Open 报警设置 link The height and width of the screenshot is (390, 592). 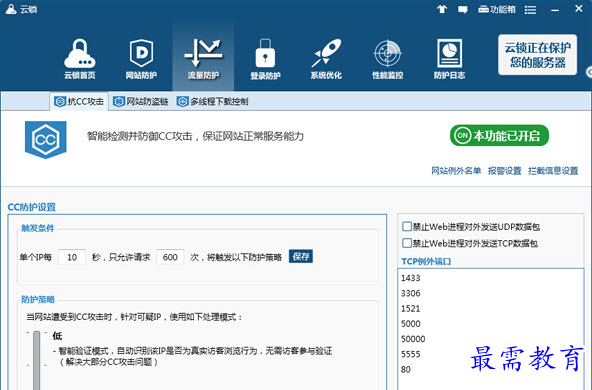504,171
